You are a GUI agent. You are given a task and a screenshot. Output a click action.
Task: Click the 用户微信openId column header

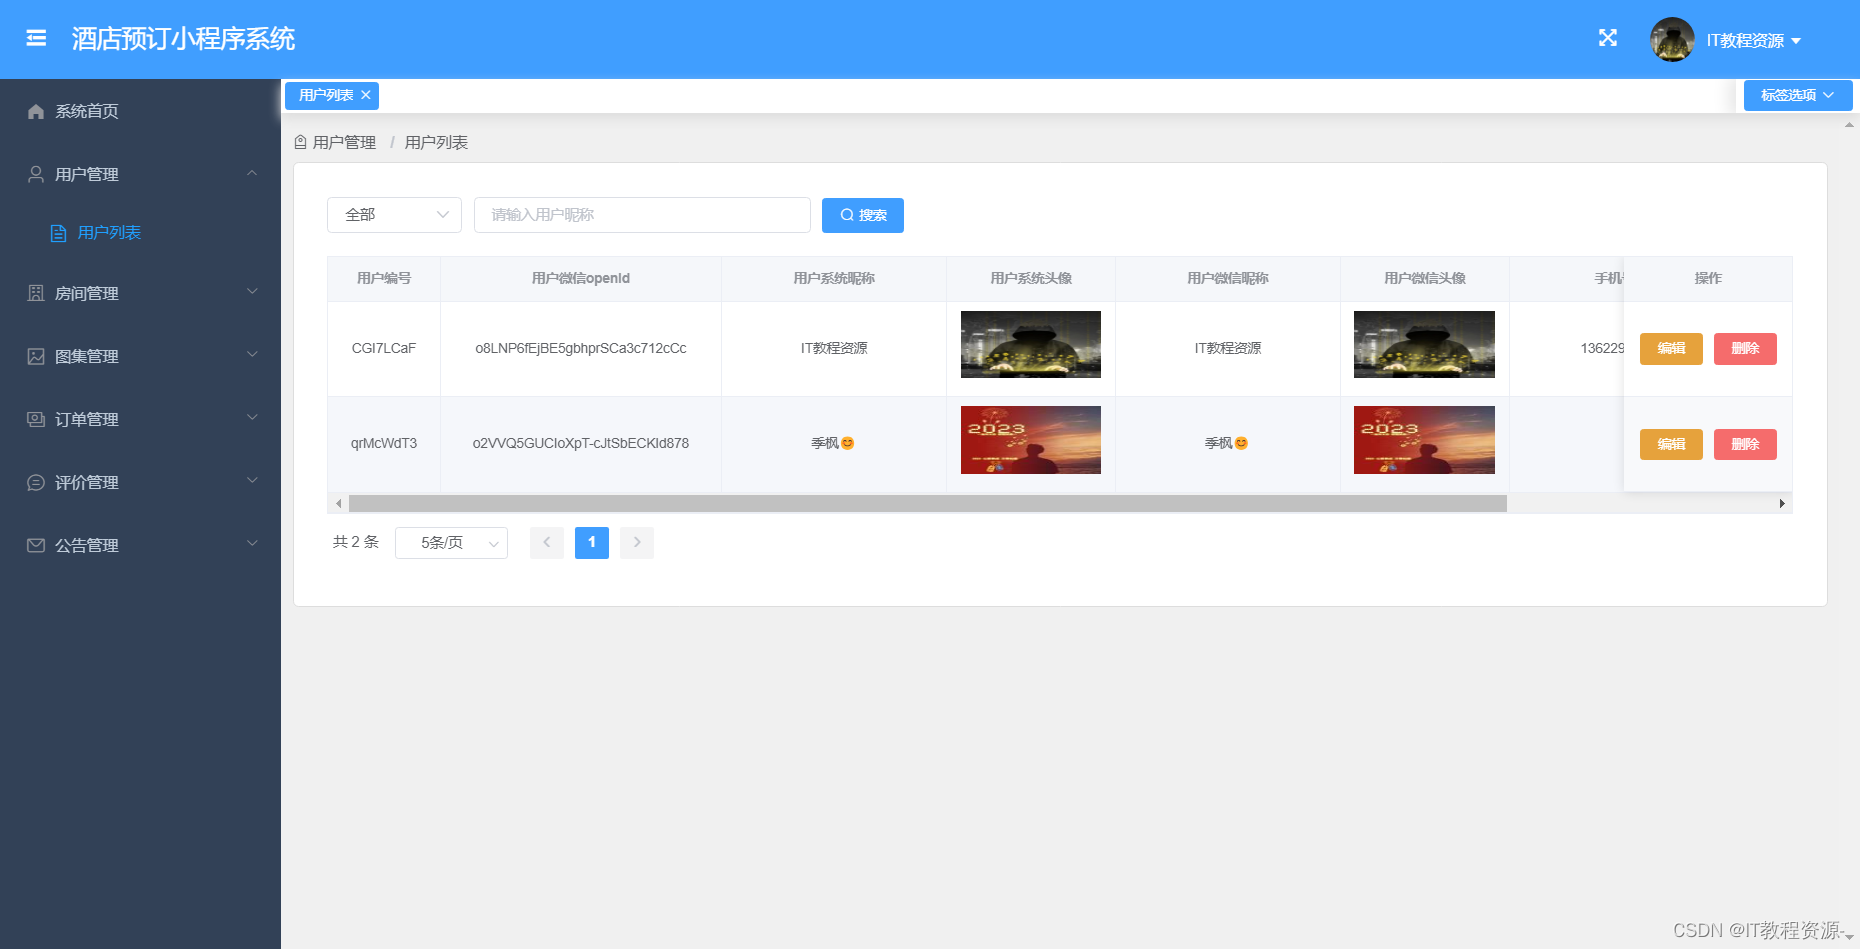click(581, 279)
